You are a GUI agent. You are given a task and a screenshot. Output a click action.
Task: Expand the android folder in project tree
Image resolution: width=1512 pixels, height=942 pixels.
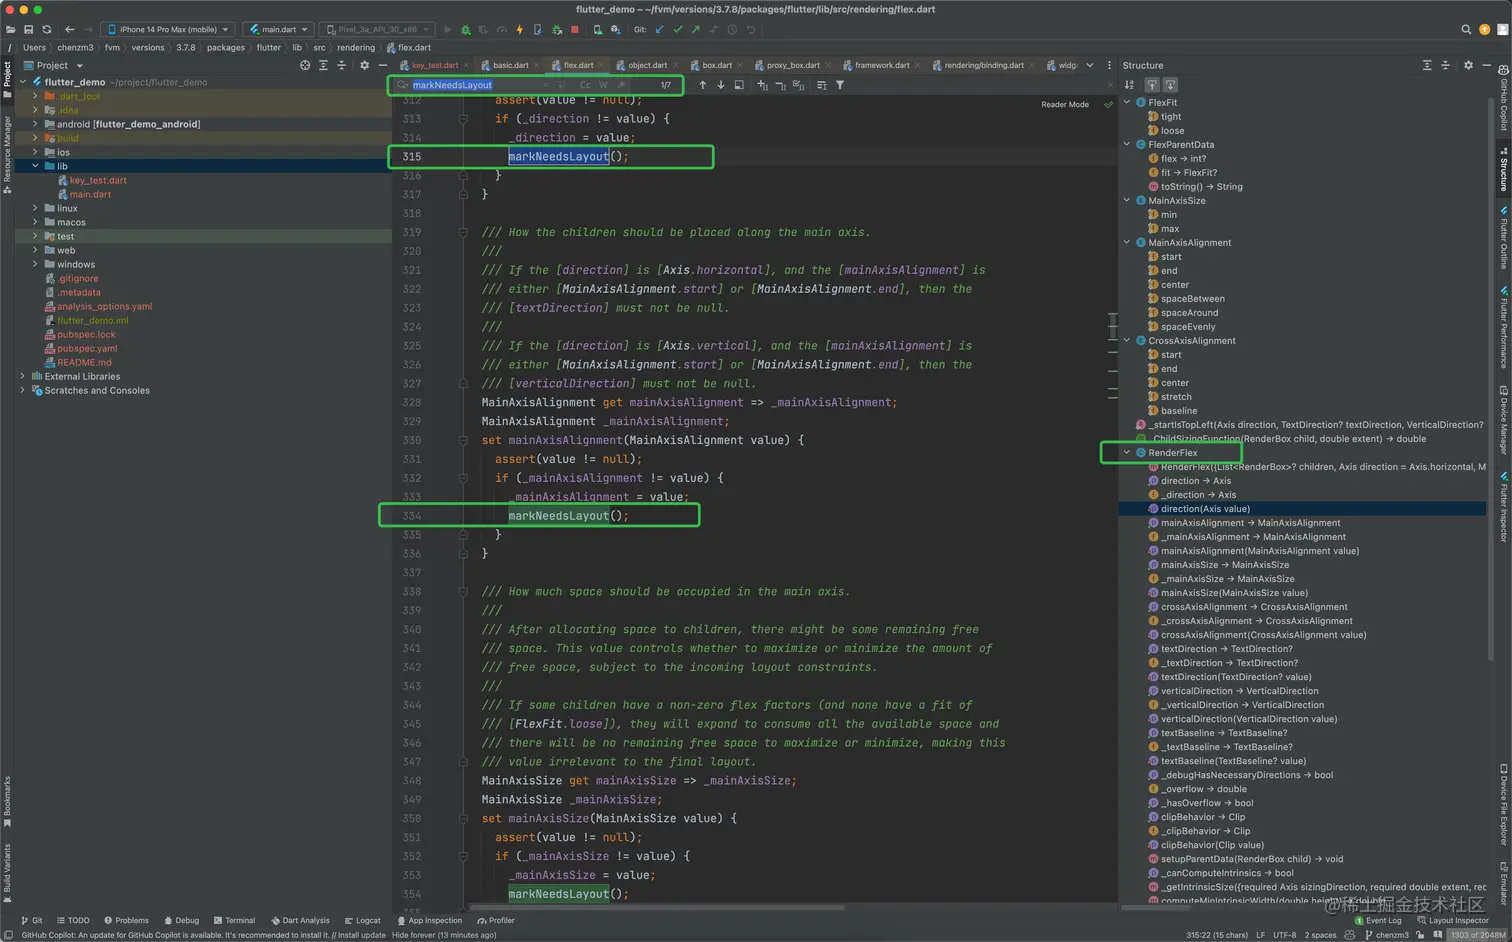coord(35,124)
